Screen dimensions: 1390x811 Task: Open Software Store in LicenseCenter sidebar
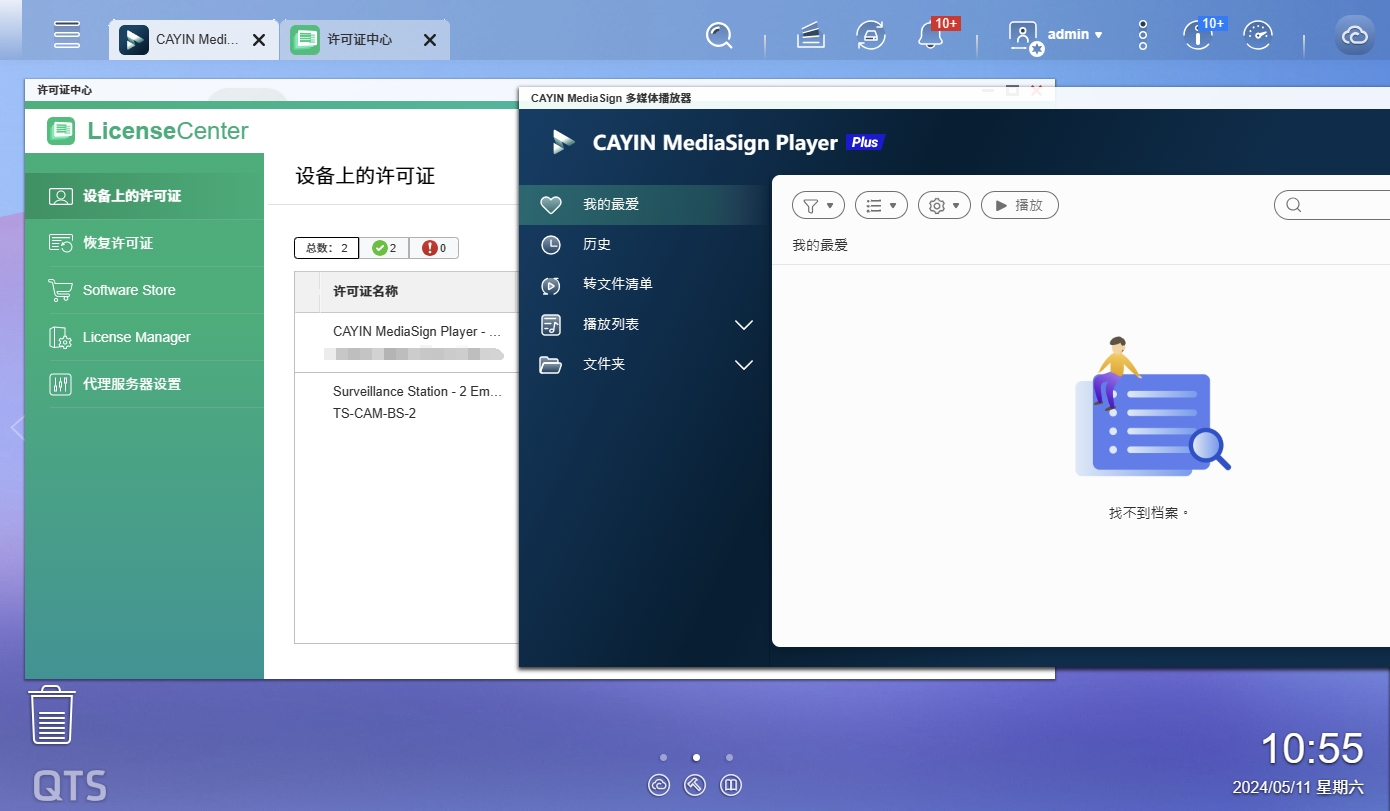coord(144,290)
